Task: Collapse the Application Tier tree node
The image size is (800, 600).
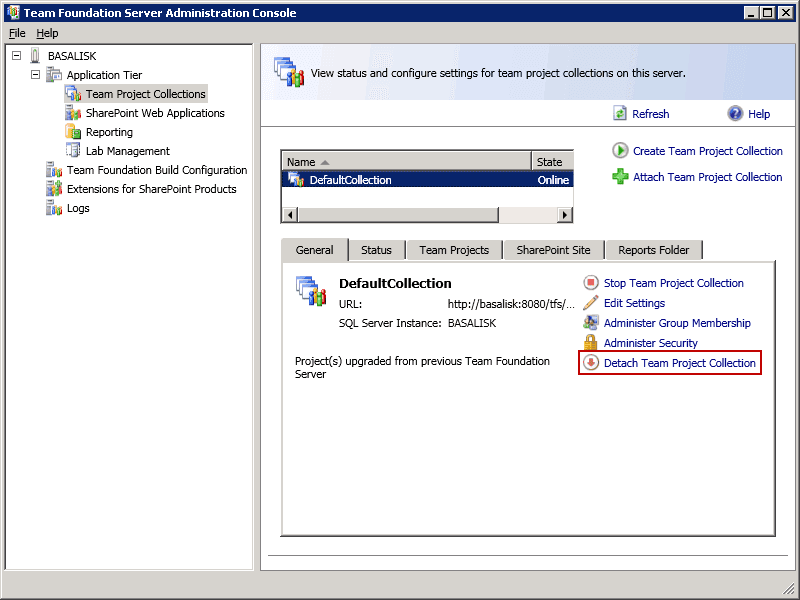Action: tap(36, 75)
